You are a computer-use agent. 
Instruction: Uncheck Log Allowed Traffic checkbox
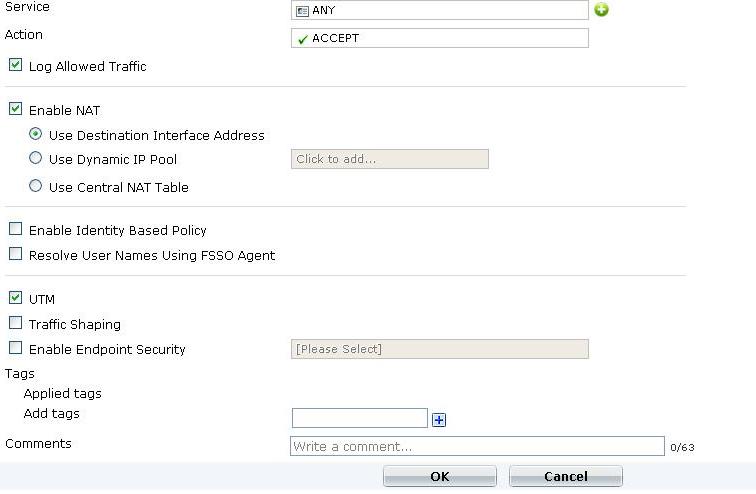[x=15, y=66]
